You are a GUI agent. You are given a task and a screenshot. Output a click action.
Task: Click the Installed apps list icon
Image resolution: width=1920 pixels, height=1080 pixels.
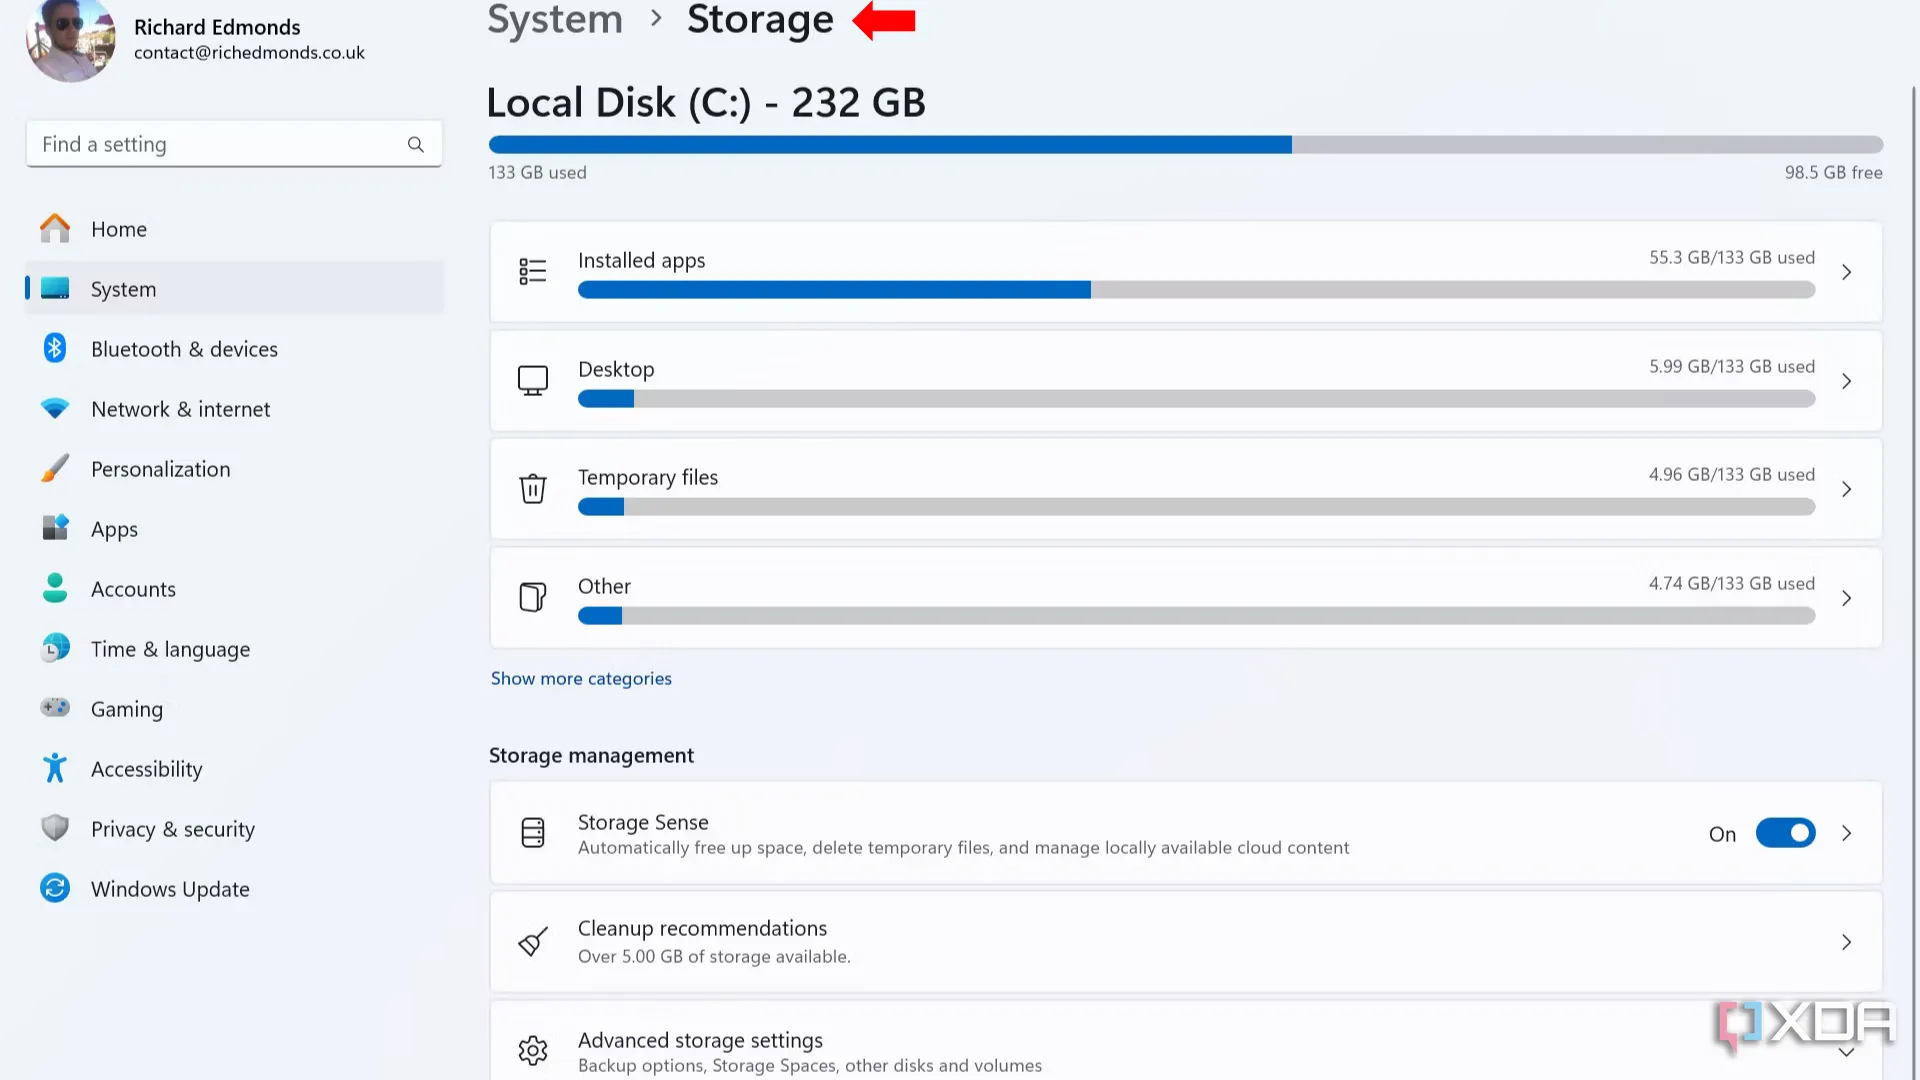(x=533, y=272)
